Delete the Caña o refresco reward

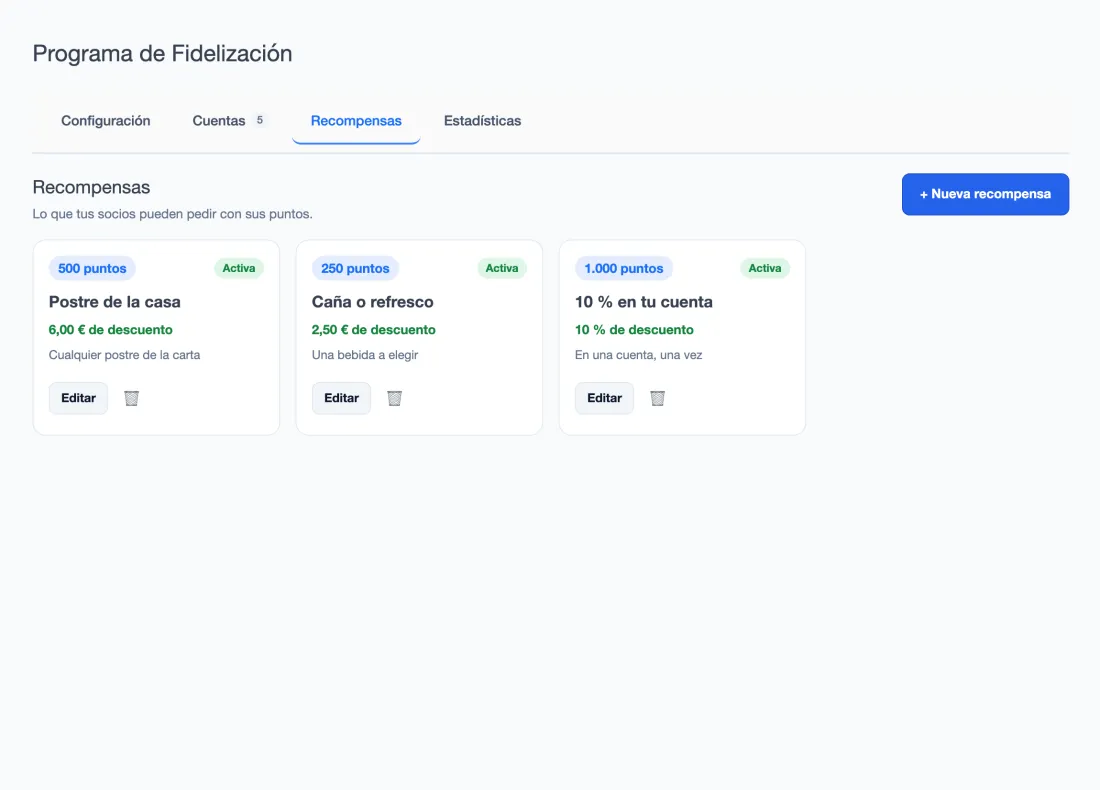tap(394, 399)
